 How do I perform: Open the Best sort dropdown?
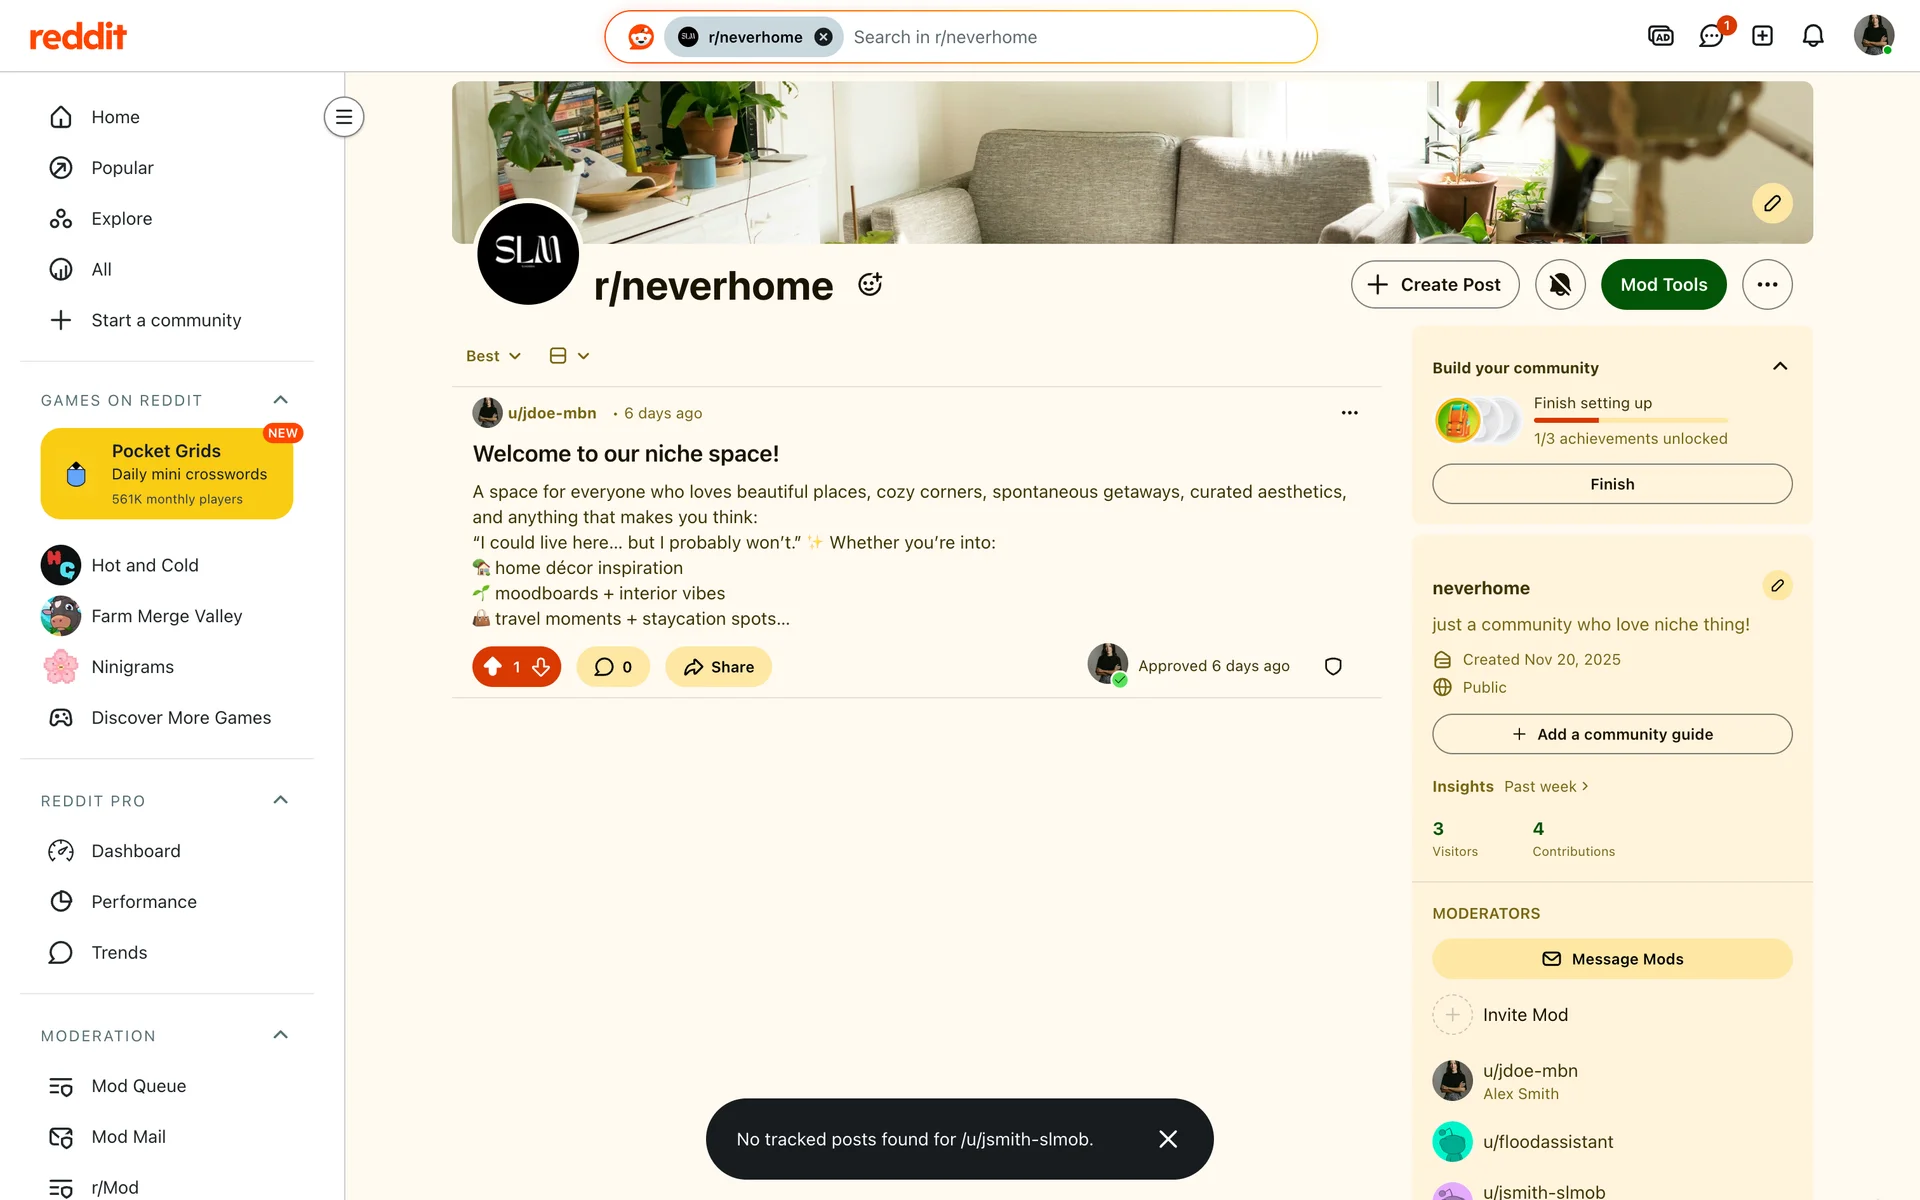pyautogui.click(x=493, y=356)
